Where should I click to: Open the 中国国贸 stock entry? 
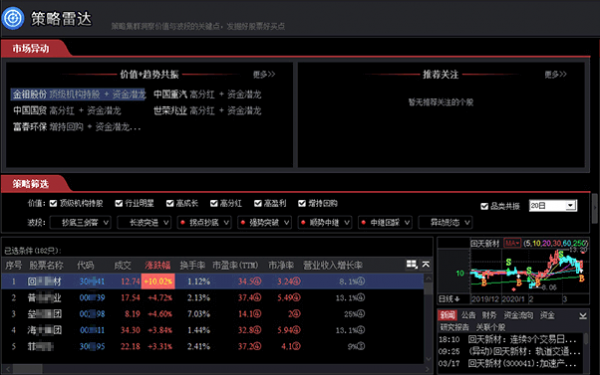(67, 111)
